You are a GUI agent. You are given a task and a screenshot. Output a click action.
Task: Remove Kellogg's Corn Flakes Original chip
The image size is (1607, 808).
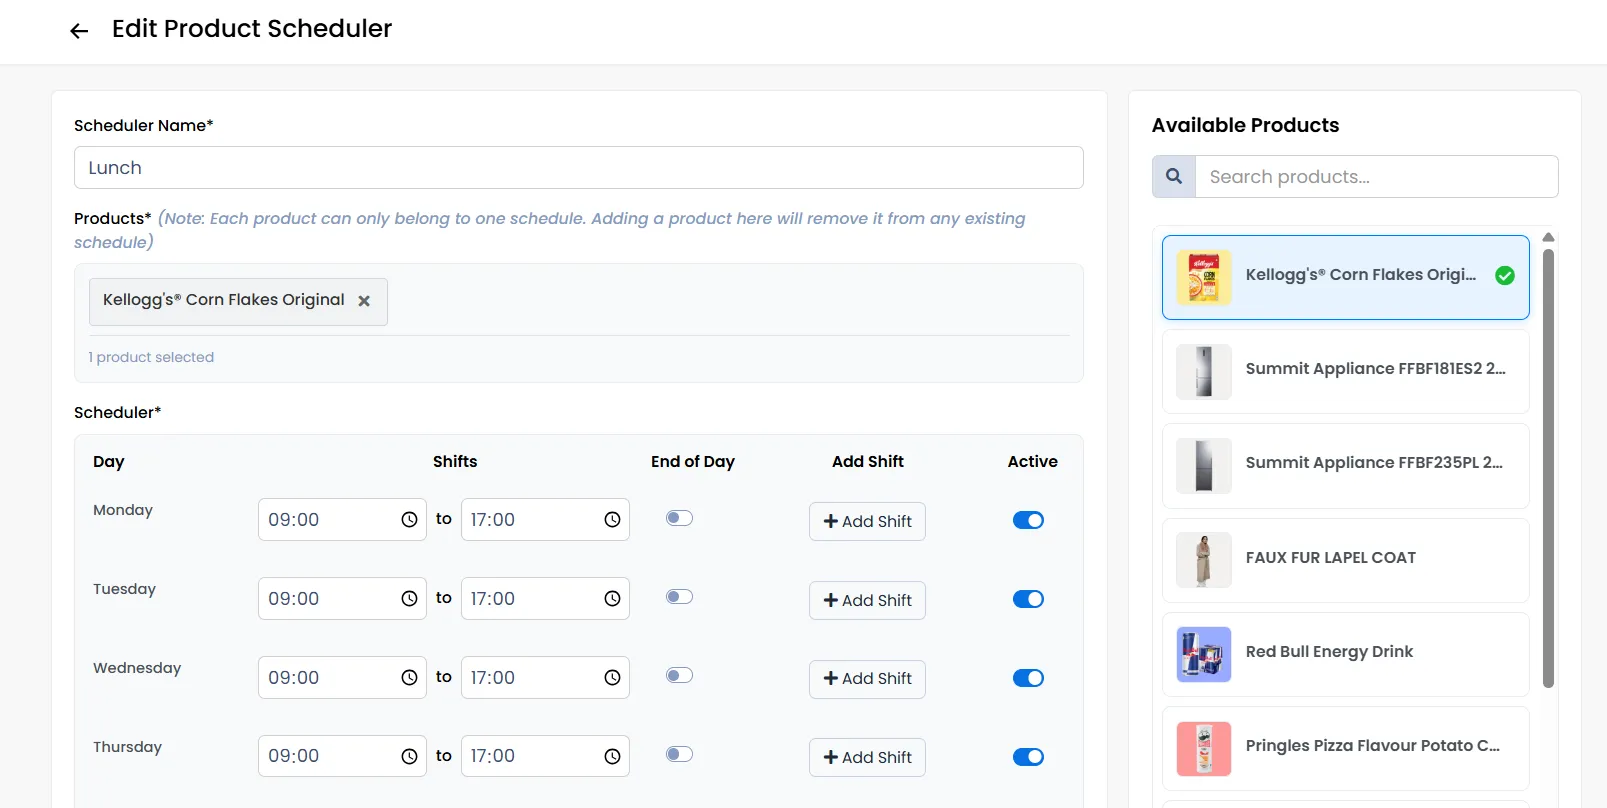coord(364,301)
